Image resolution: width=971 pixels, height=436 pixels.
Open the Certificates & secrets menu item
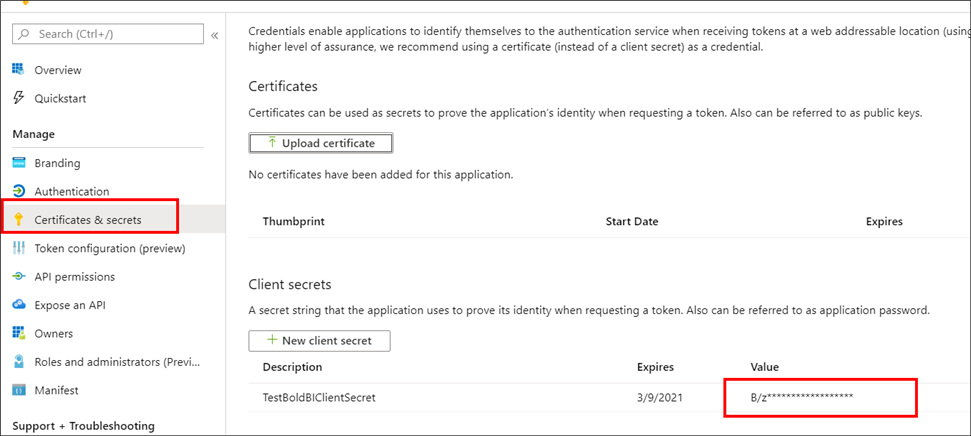point(88,220)
